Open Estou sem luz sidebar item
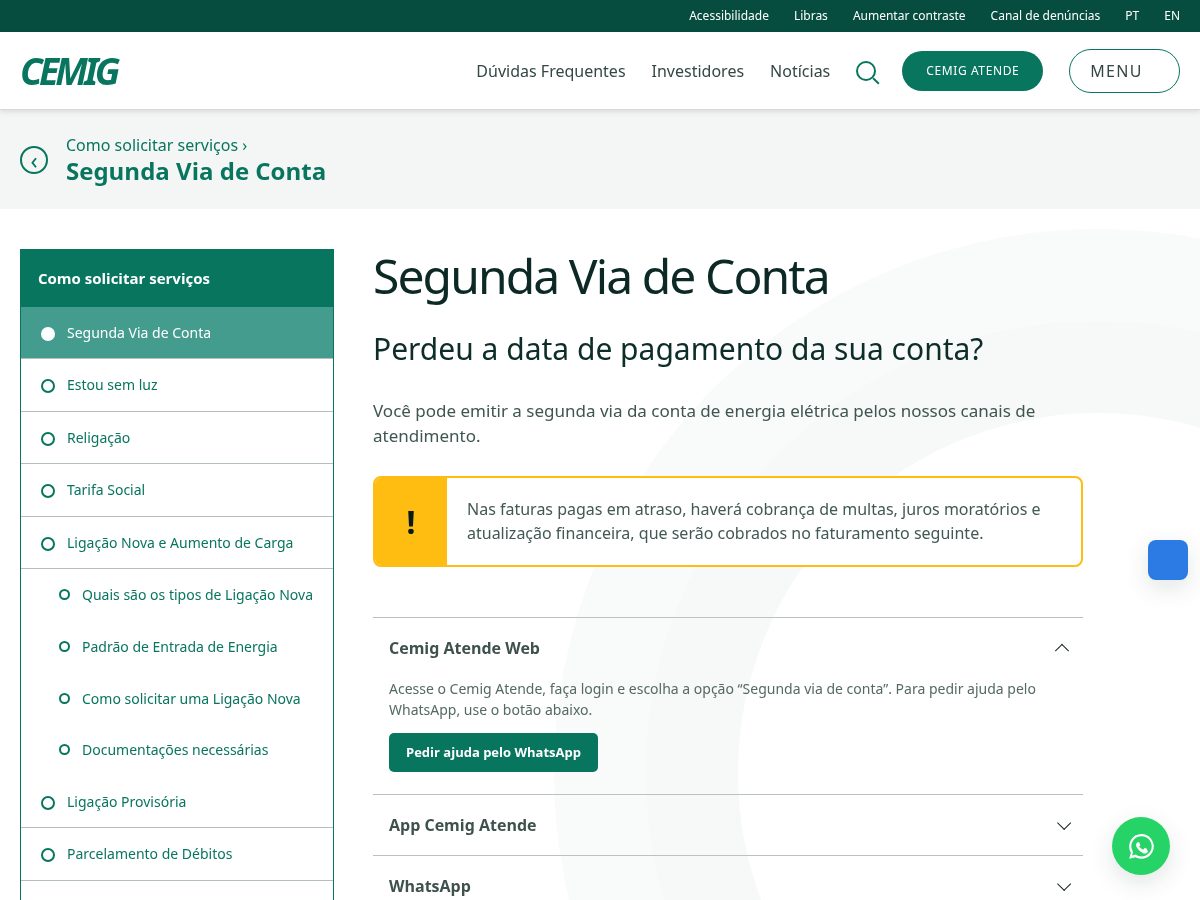This screenshot has width=1200, height=900. [x=177, y=385]
